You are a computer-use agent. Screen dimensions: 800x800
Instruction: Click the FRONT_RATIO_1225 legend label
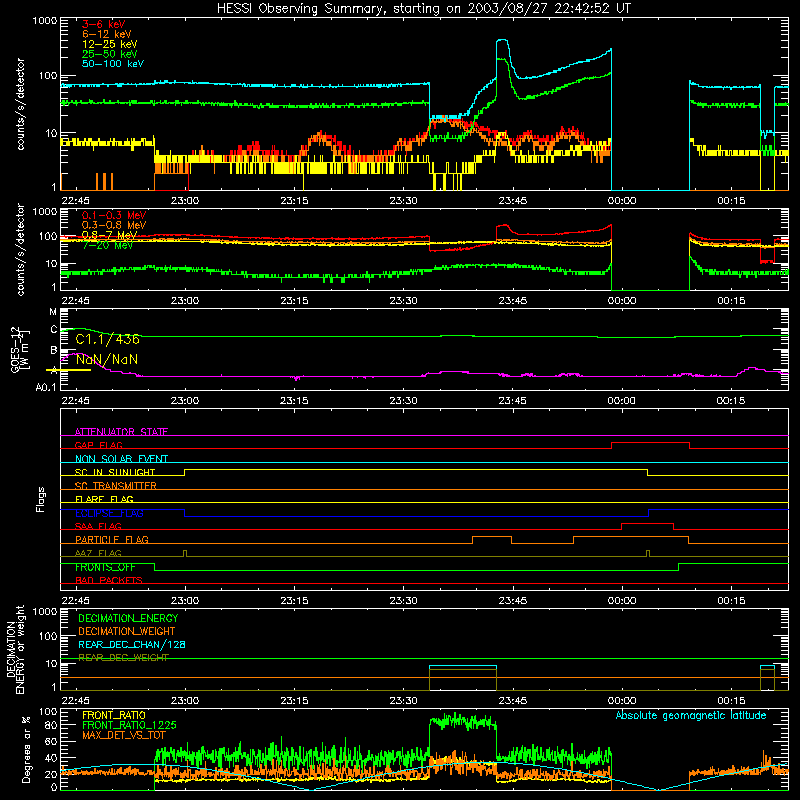click(x=129, y=725)
